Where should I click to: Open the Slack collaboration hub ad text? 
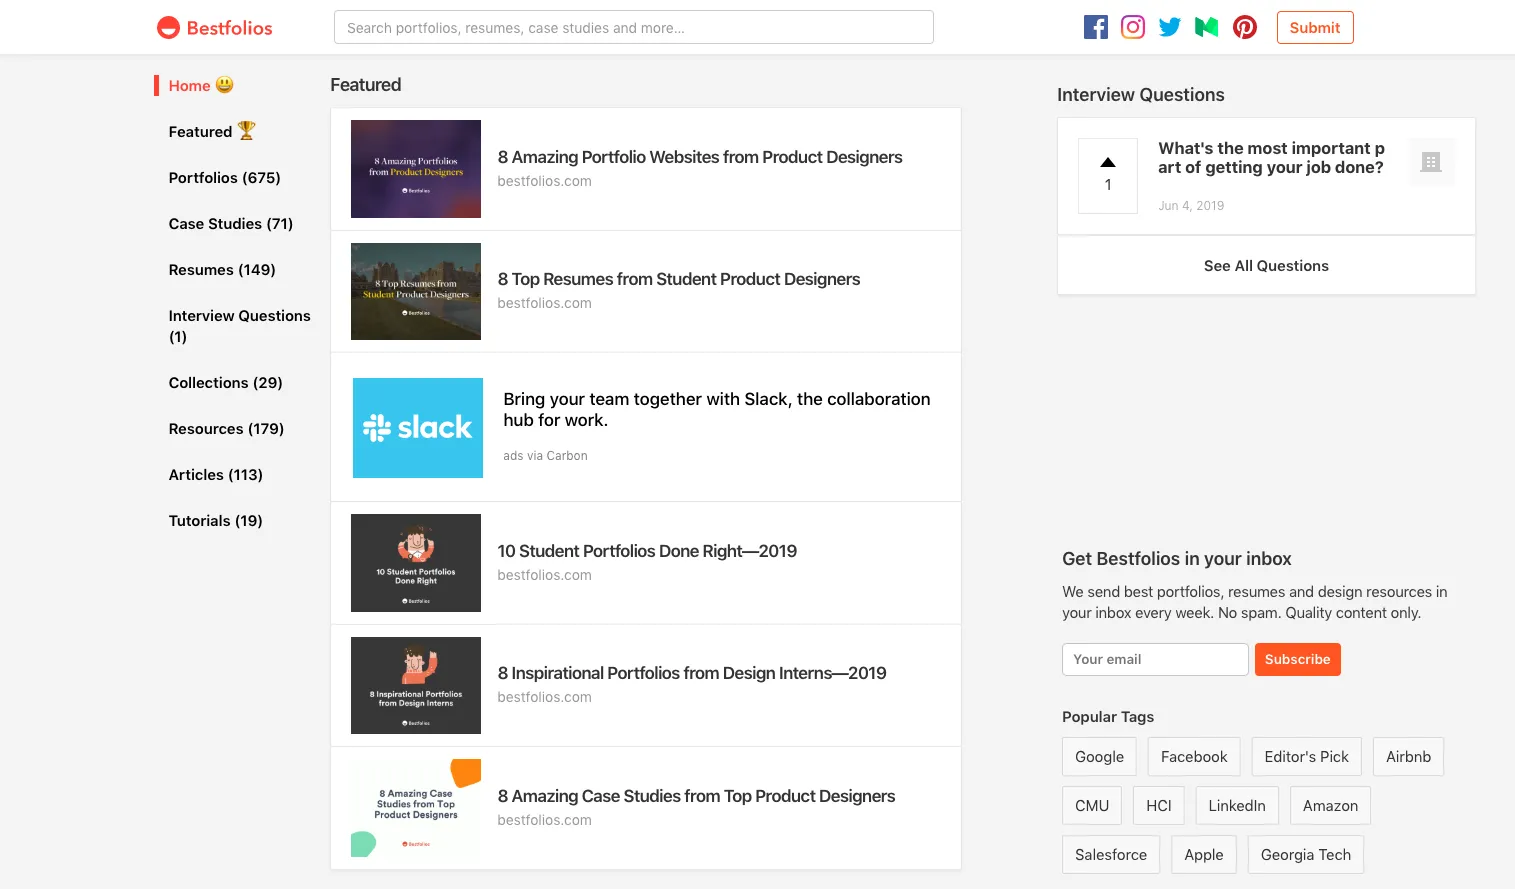click(x=717, y=409)
